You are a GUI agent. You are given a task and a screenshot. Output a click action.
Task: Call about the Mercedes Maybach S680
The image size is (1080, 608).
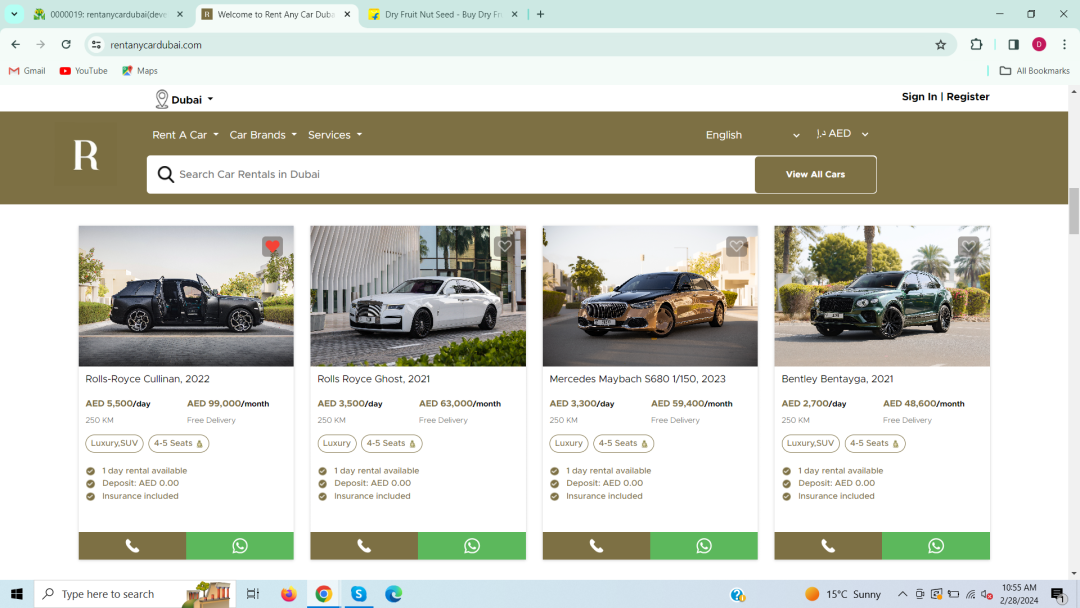click(x=596, y=546)
